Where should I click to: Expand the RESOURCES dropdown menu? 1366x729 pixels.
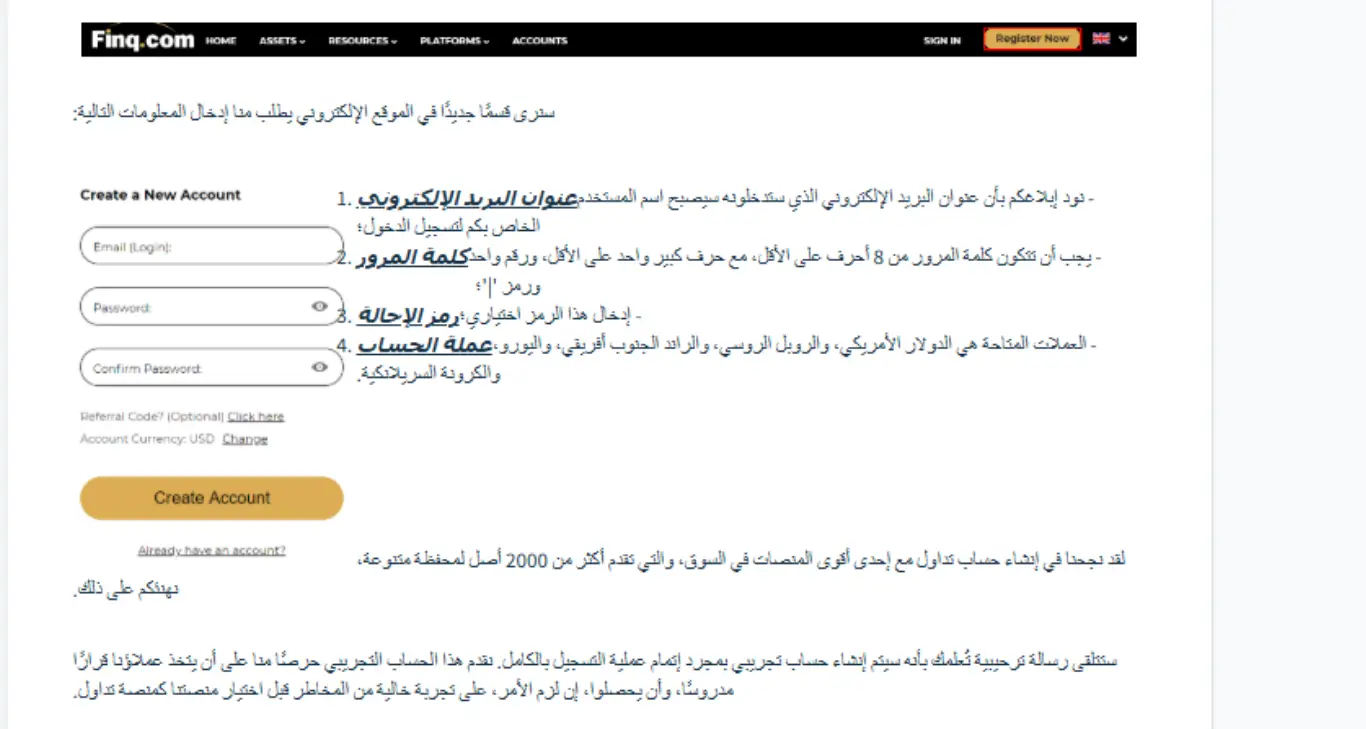point(362,41)
